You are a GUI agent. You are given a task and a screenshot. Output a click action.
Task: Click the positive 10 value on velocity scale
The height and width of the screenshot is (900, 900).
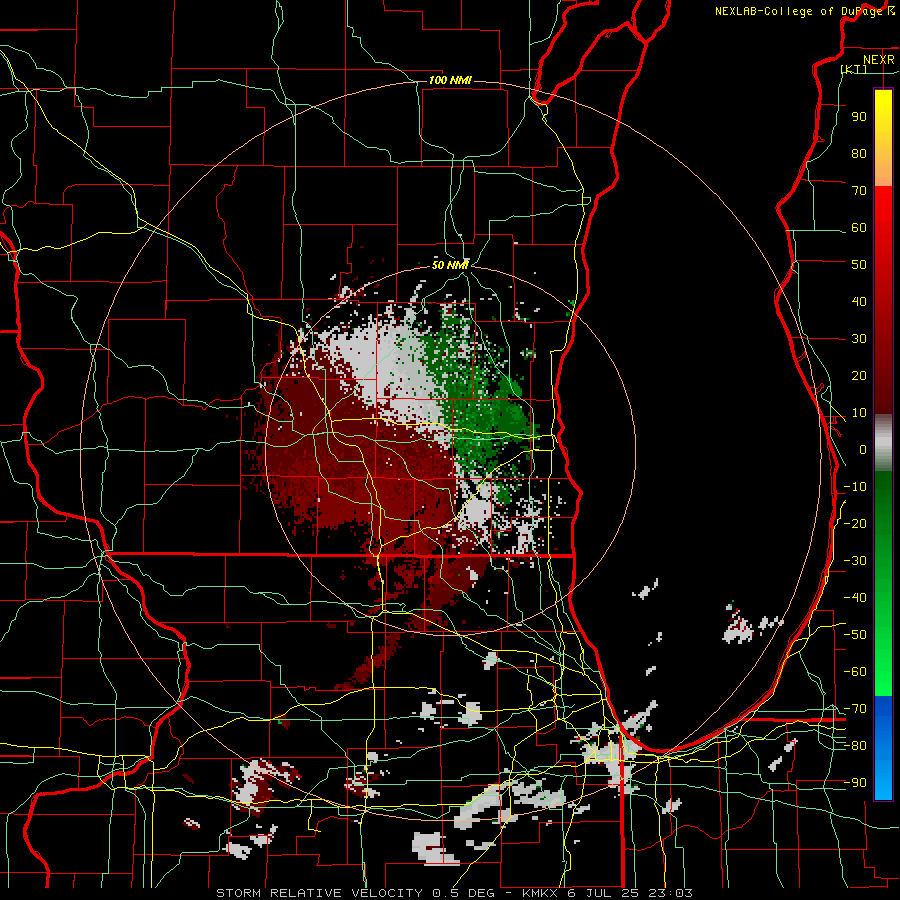859,413
